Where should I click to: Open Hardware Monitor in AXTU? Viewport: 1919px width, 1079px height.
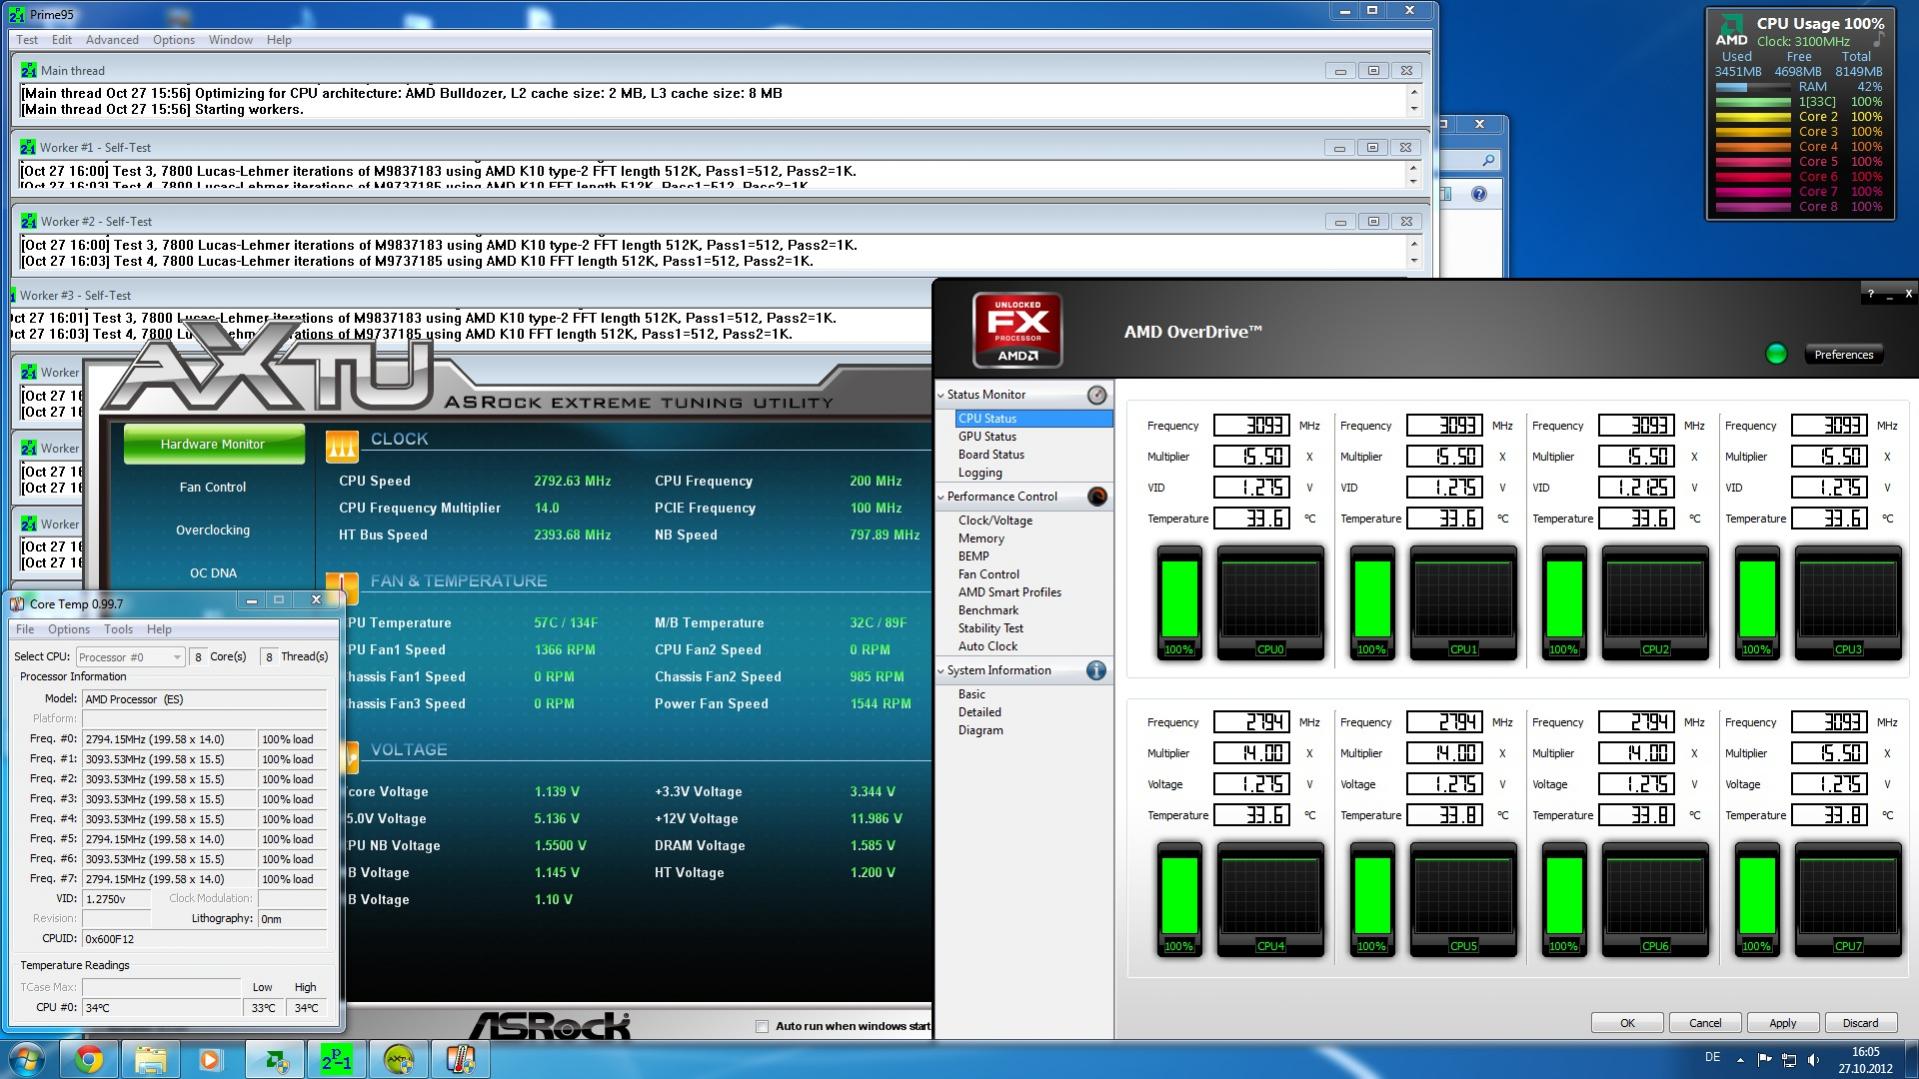point(213,444)
